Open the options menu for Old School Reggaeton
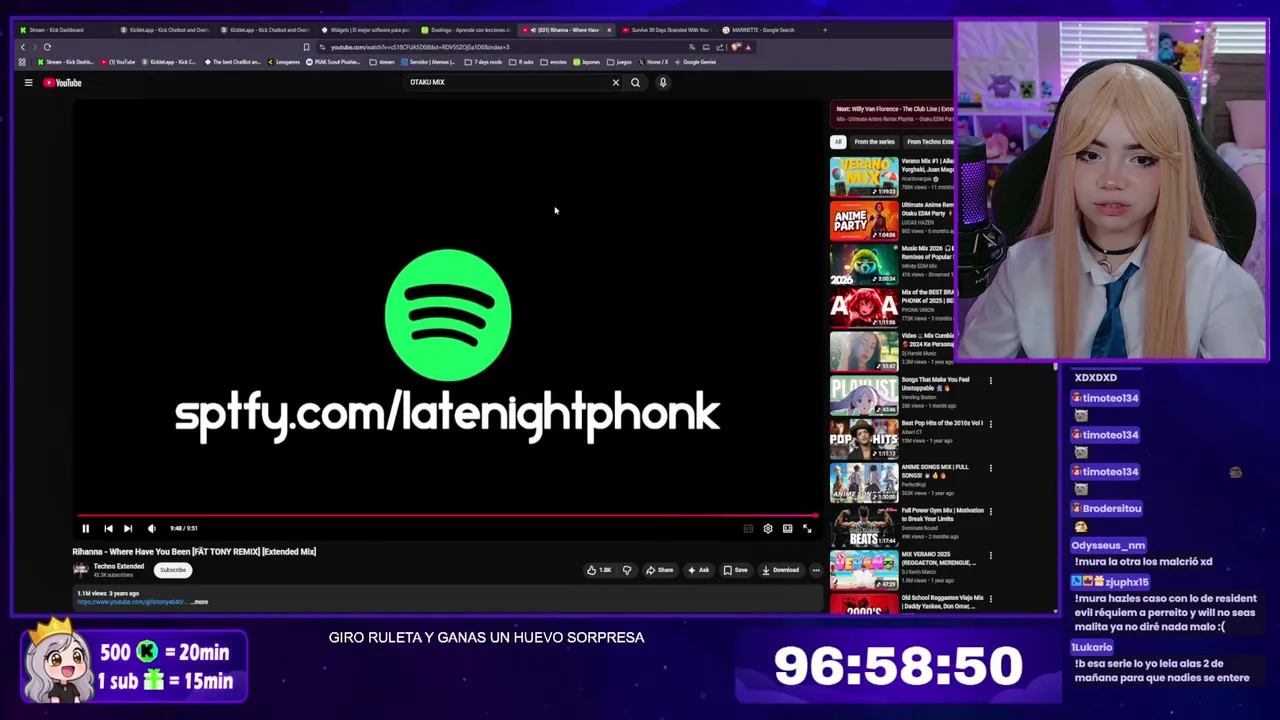Viewport: 1280px width, 720px height. pos(991,599)
